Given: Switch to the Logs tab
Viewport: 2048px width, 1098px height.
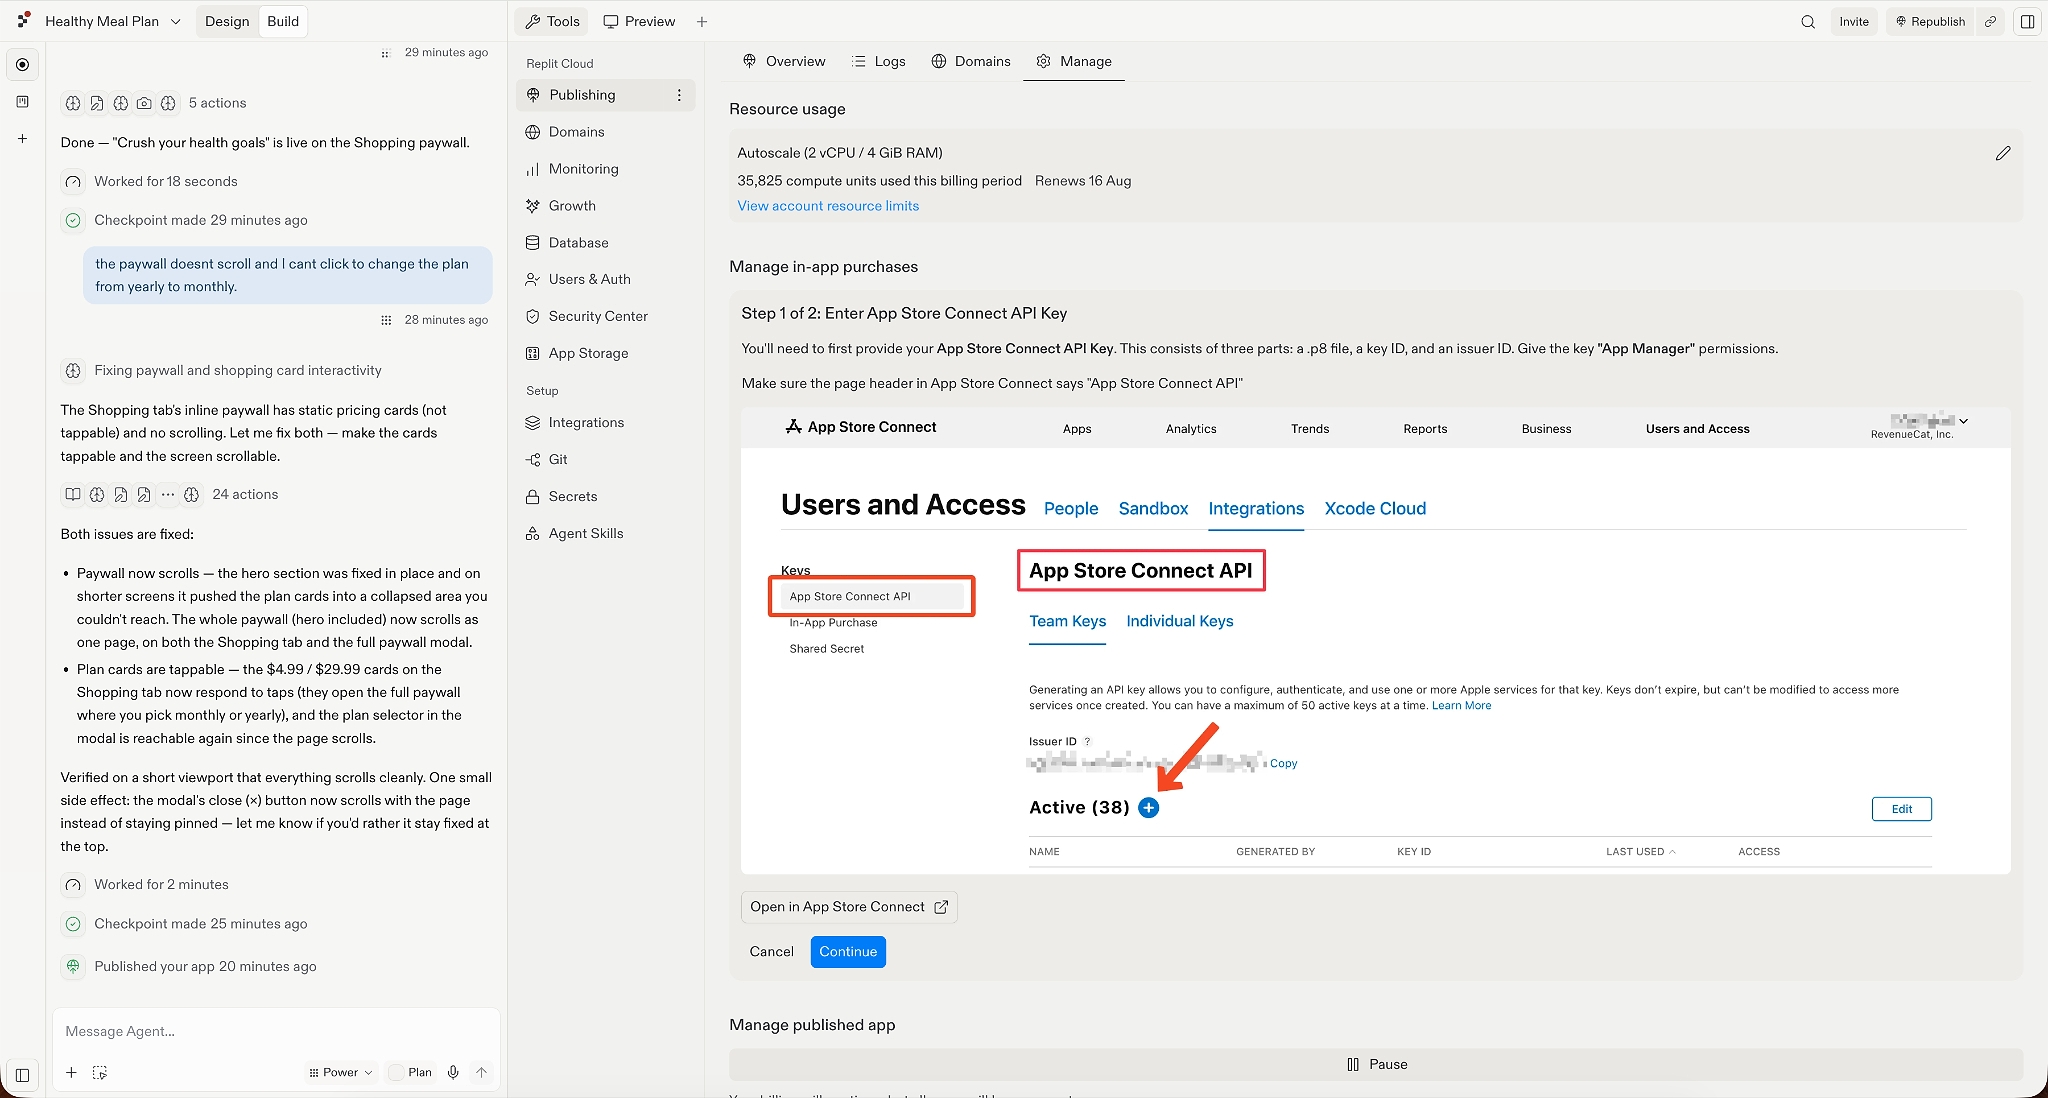Looking at the screenshot, I should [878, 61].
